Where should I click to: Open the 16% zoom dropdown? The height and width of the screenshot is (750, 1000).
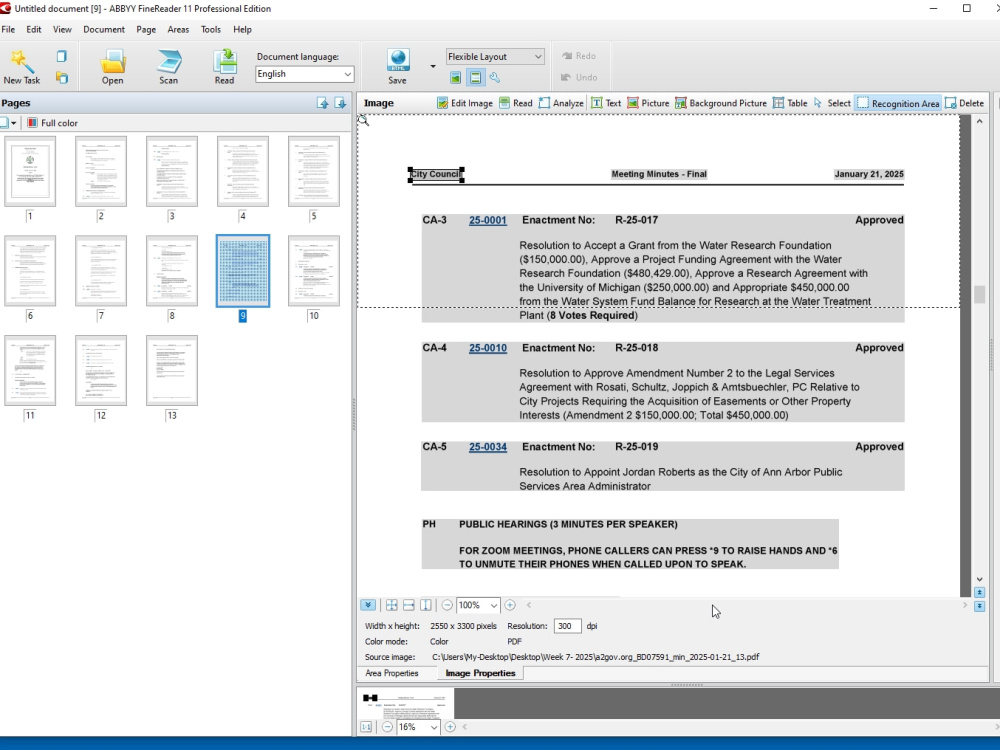tap(434, 727)
